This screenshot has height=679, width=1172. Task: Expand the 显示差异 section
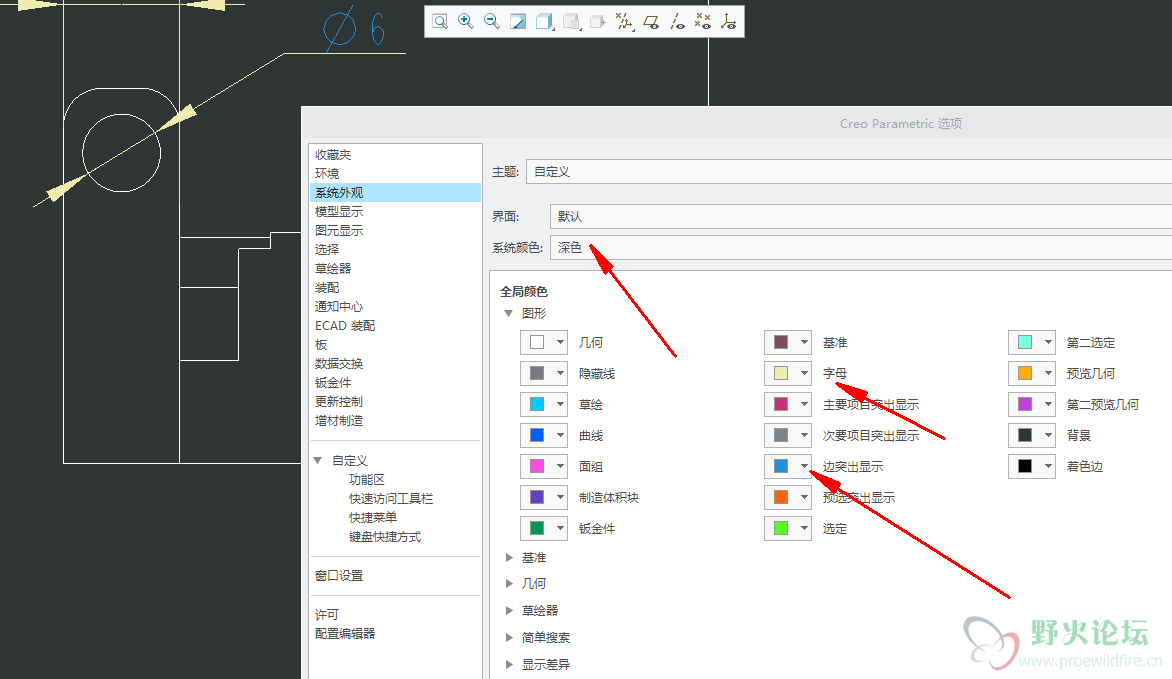coord(509,665)
